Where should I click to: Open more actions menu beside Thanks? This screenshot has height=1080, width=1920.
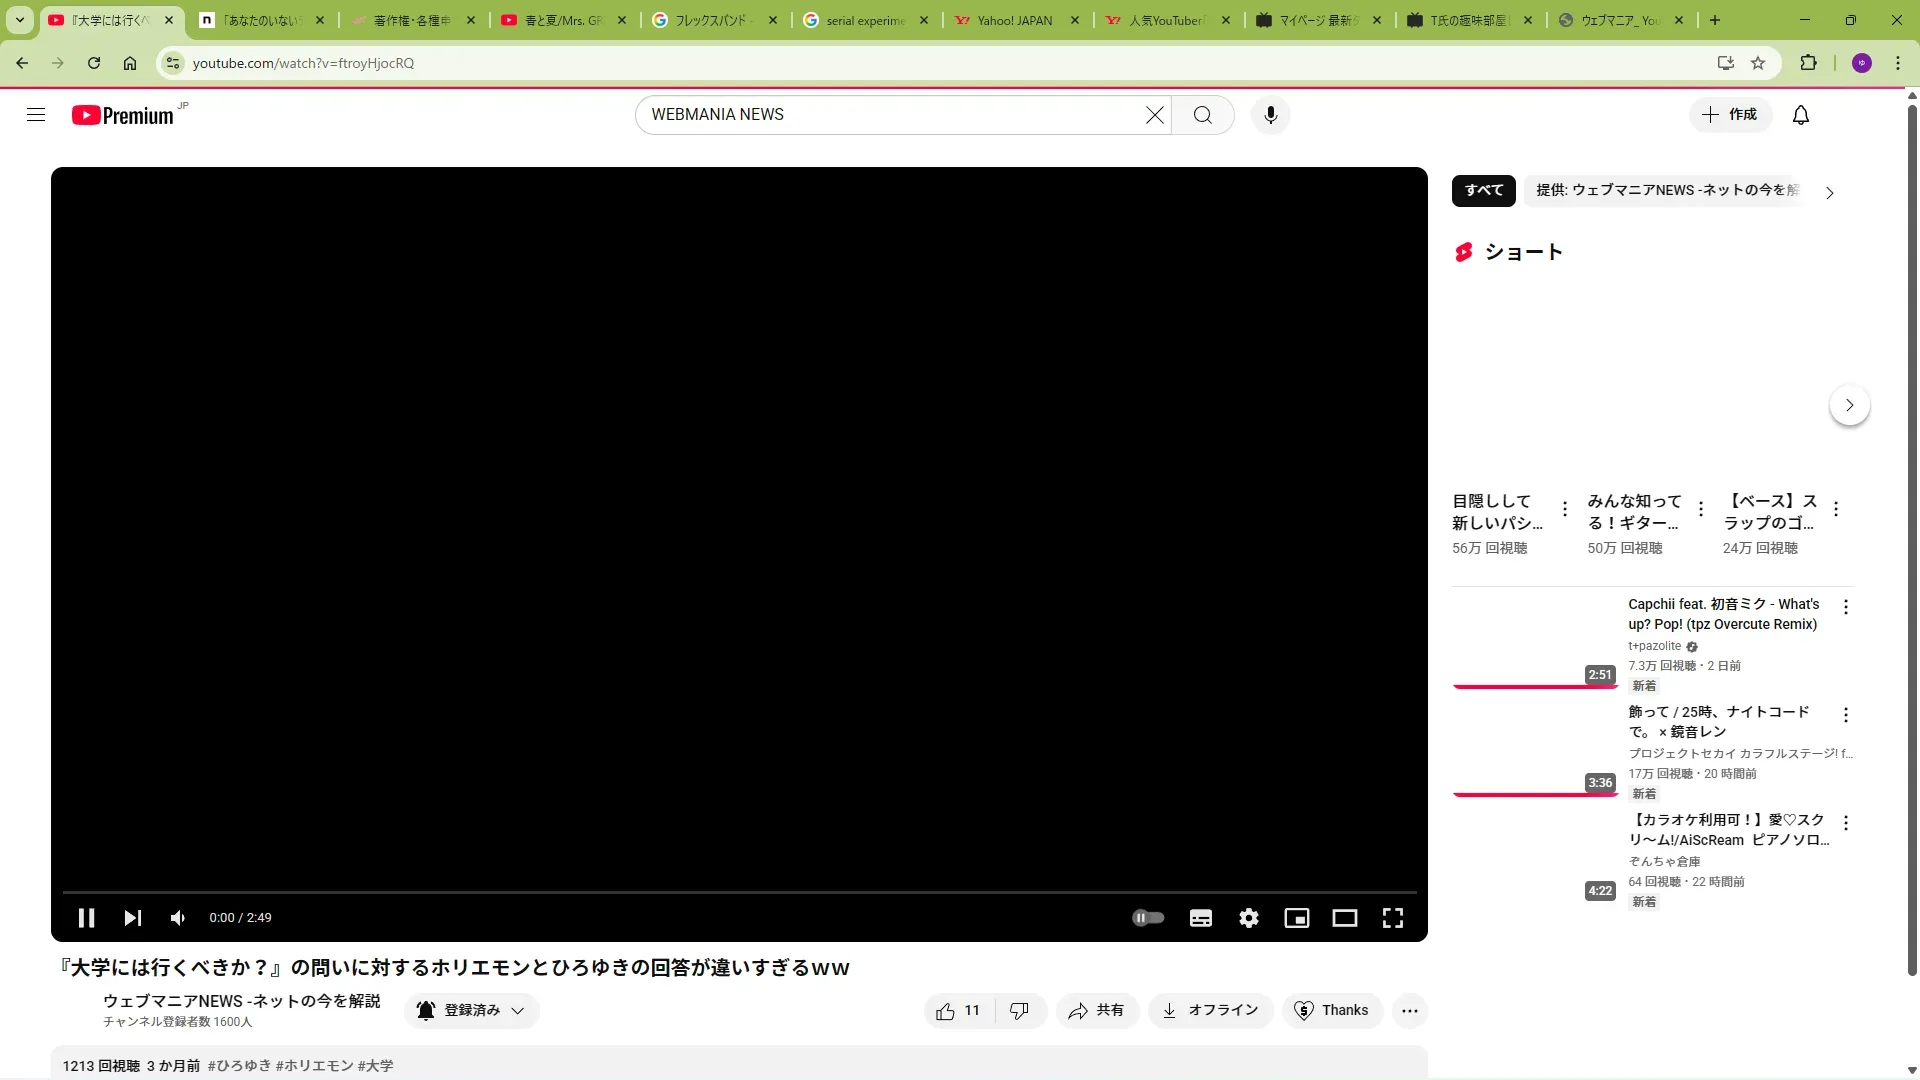(1409, 1011)
